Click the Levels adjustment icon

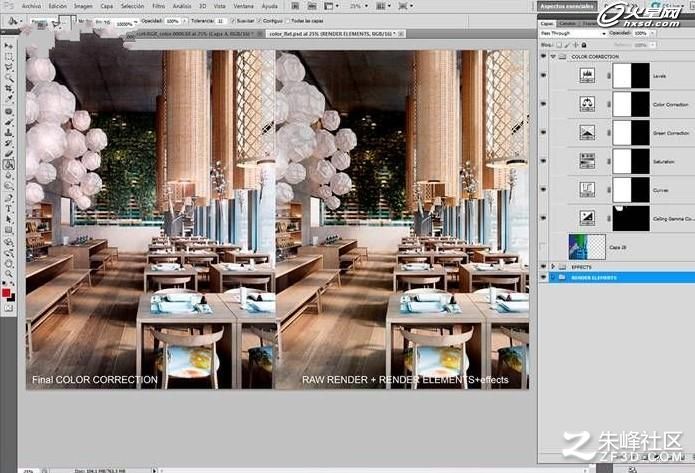tap(587, 75)
